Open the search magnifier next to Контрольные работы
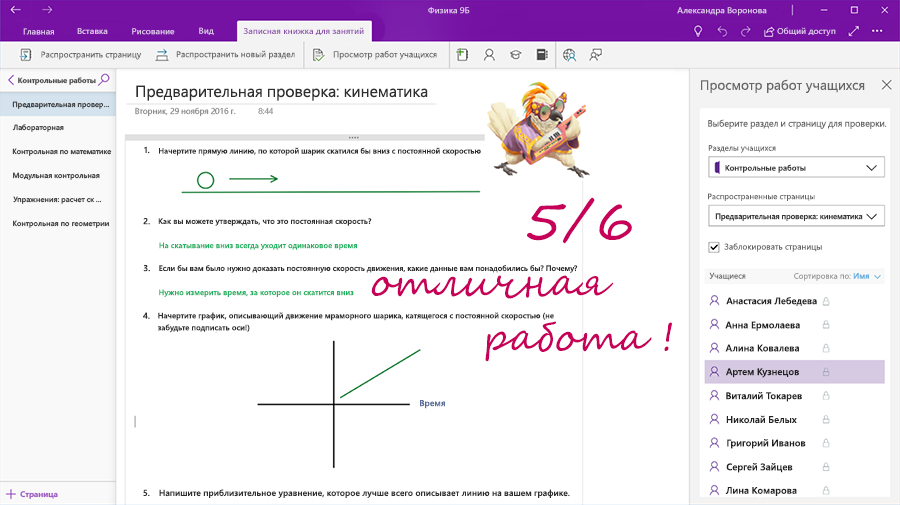This screenshot has width=900, height=505. [105, 79]
